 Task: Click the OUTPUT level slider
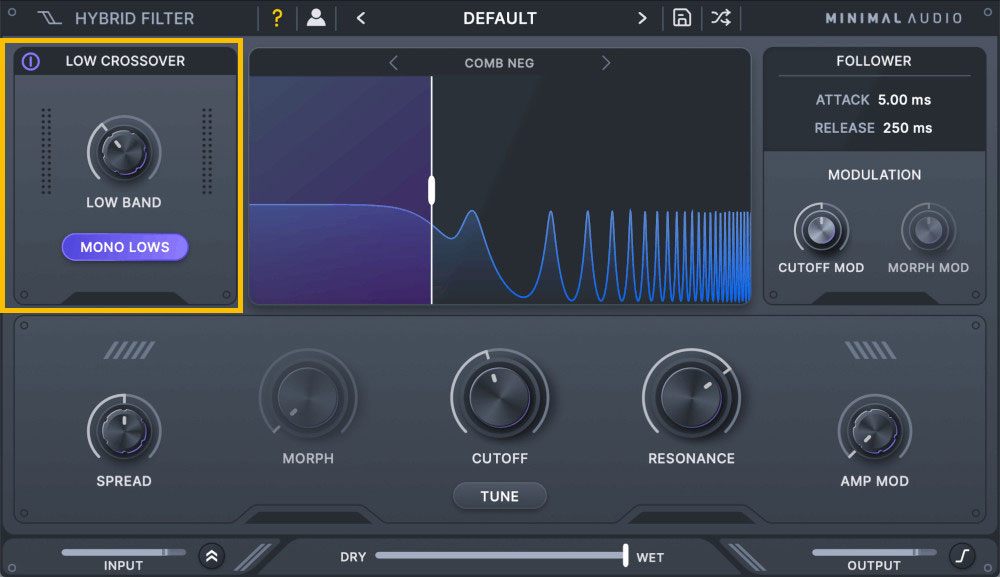click(x=874, y=552)
